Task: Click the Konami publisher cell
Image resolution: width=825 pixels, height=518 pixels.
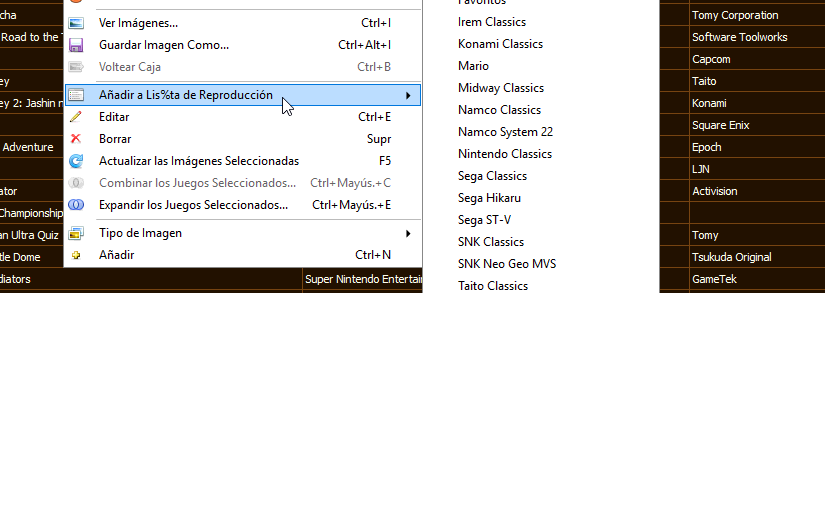Action: coord(757,104)
